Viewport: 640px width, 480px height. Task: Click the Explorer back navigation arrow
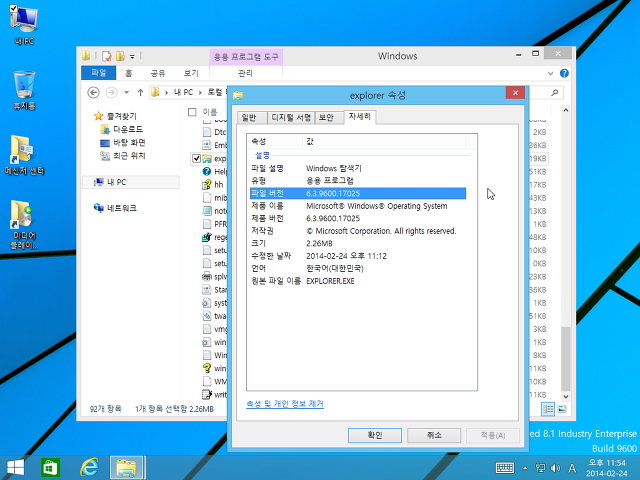click(x=93, y=93)
